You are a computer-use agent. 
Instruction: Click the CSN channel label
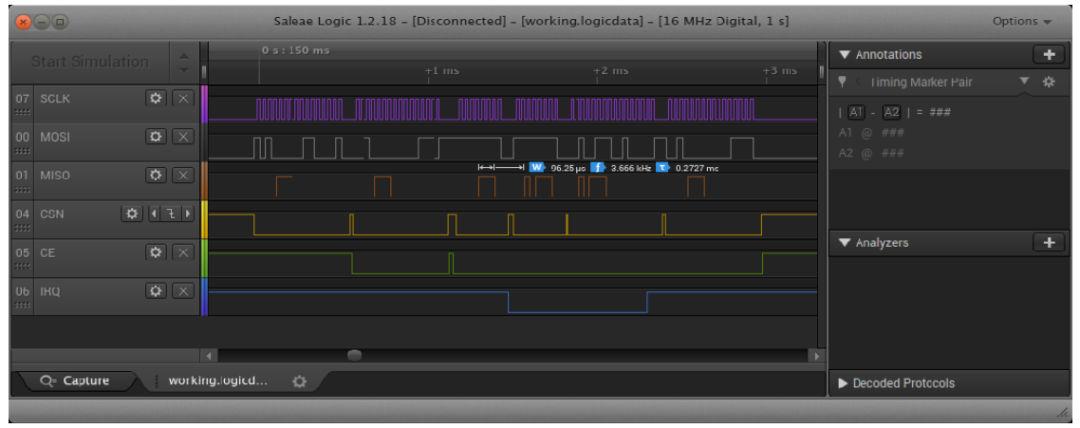[52, 214]
